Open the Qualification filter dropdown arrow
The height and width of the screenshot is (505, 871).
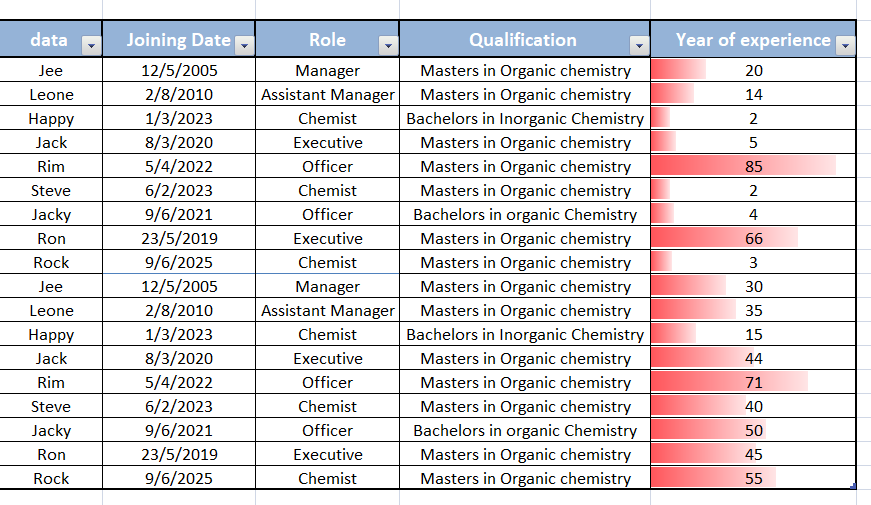tap(639, 45)
